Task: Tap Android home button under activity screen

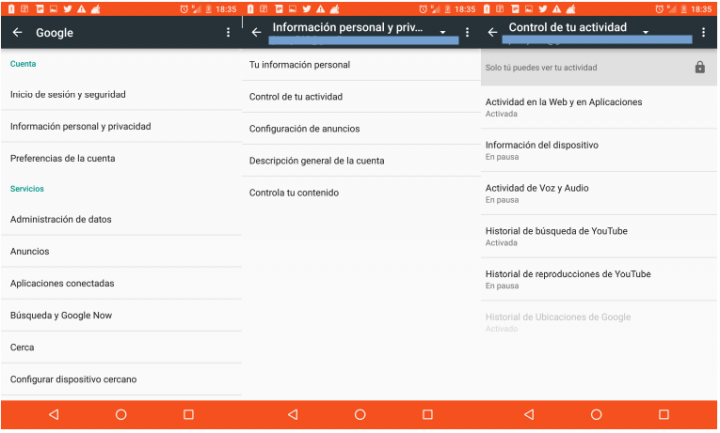Action: point(596,415)
